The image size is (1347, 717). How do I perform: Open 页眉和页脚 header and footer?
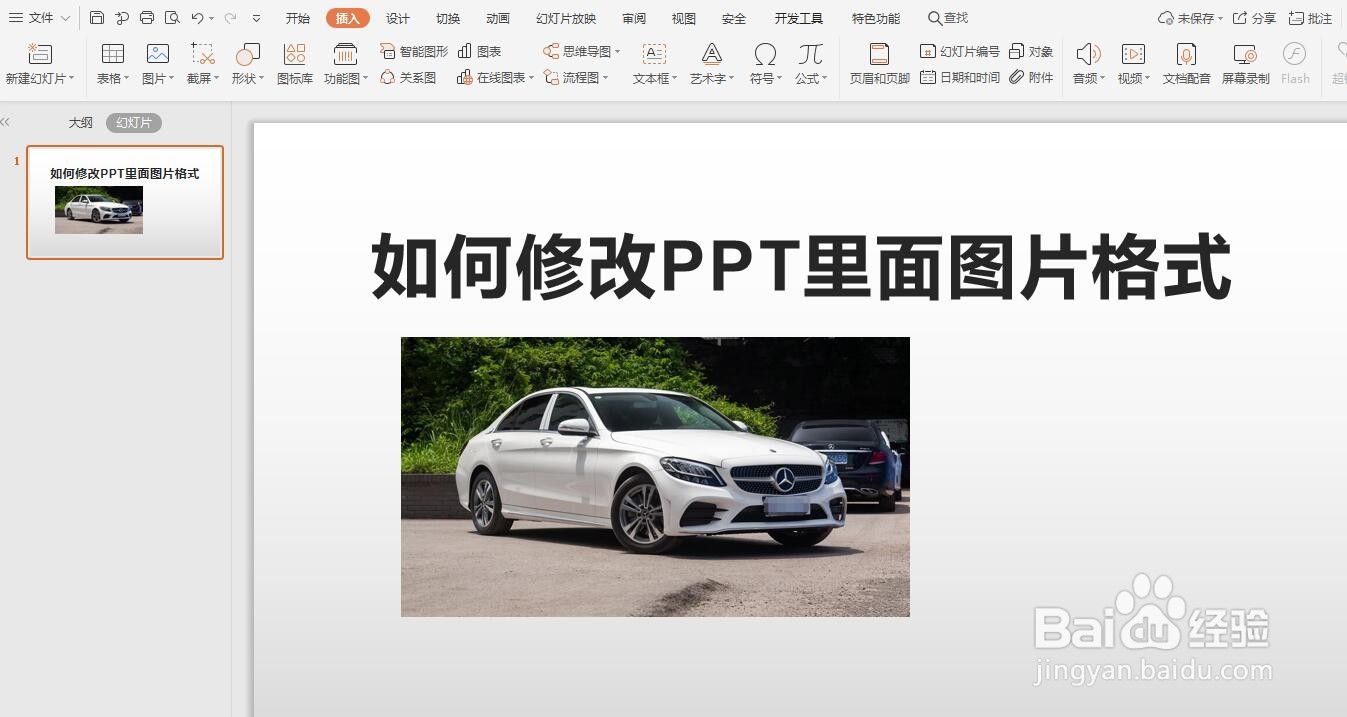point(880,64)
